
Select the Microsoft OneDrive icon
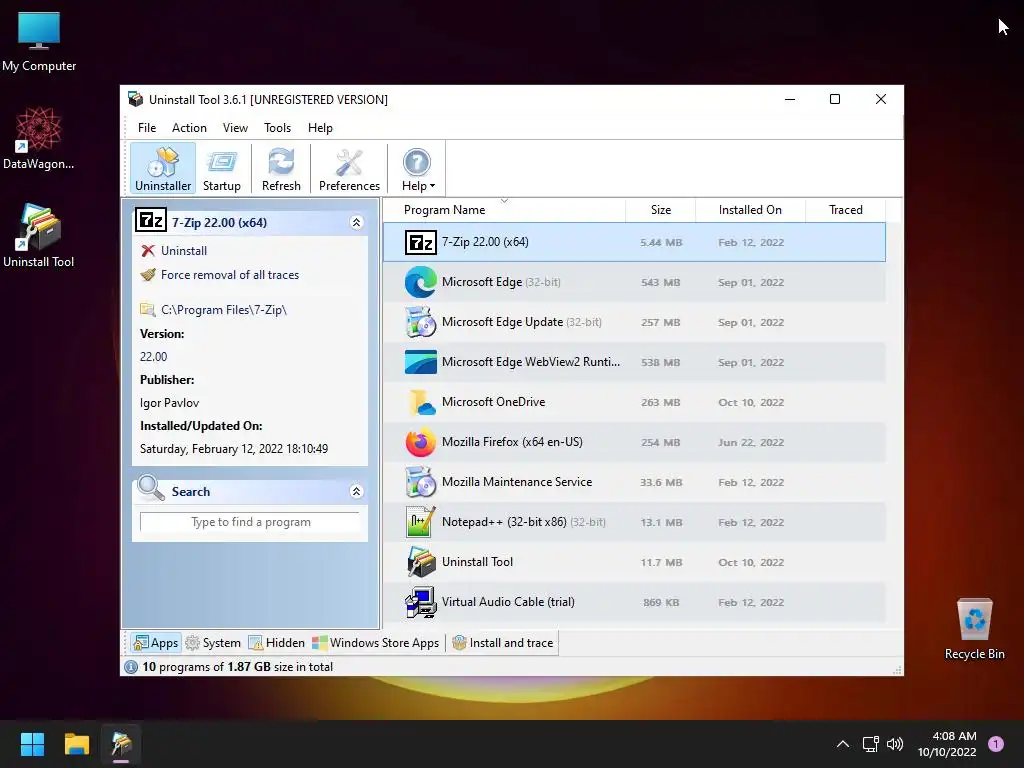pyautogui.click(x=421, y=402)
